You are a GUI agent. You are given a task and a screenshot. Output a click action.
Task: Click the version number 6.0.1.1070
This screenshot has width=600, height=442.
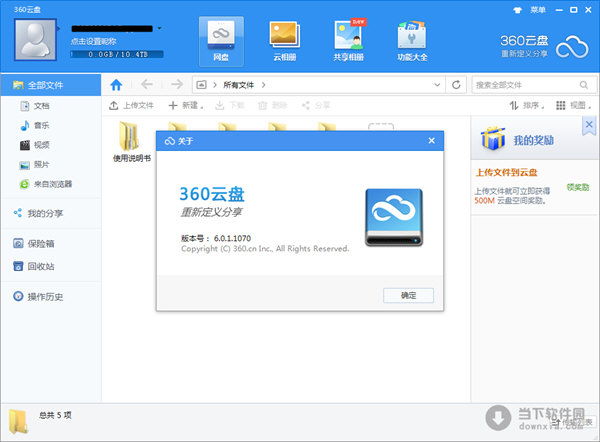tap(232, 238)
